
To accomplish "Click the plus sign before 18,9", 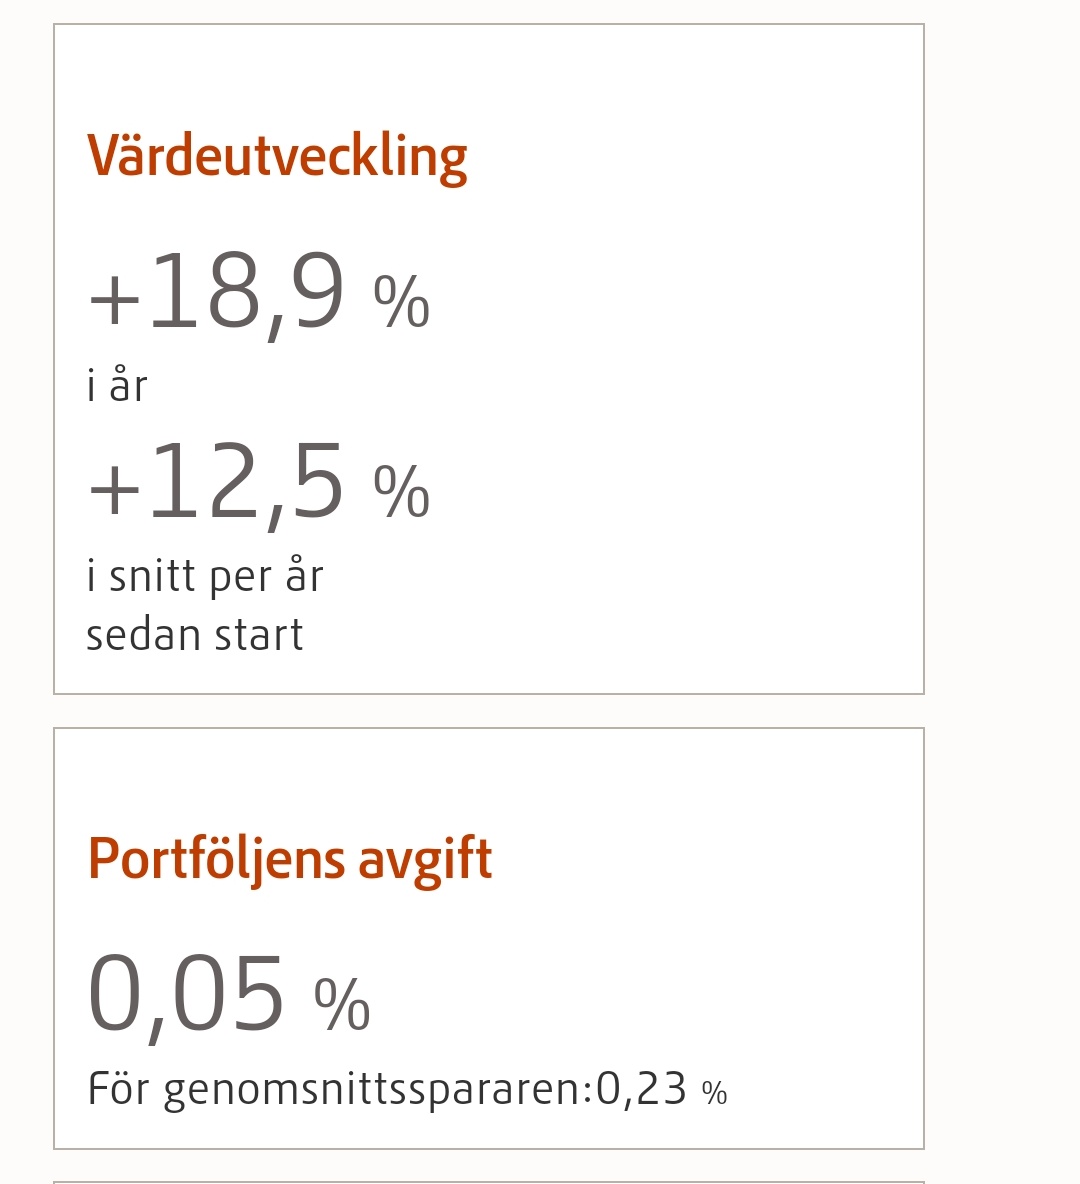I will click(114, 300).
